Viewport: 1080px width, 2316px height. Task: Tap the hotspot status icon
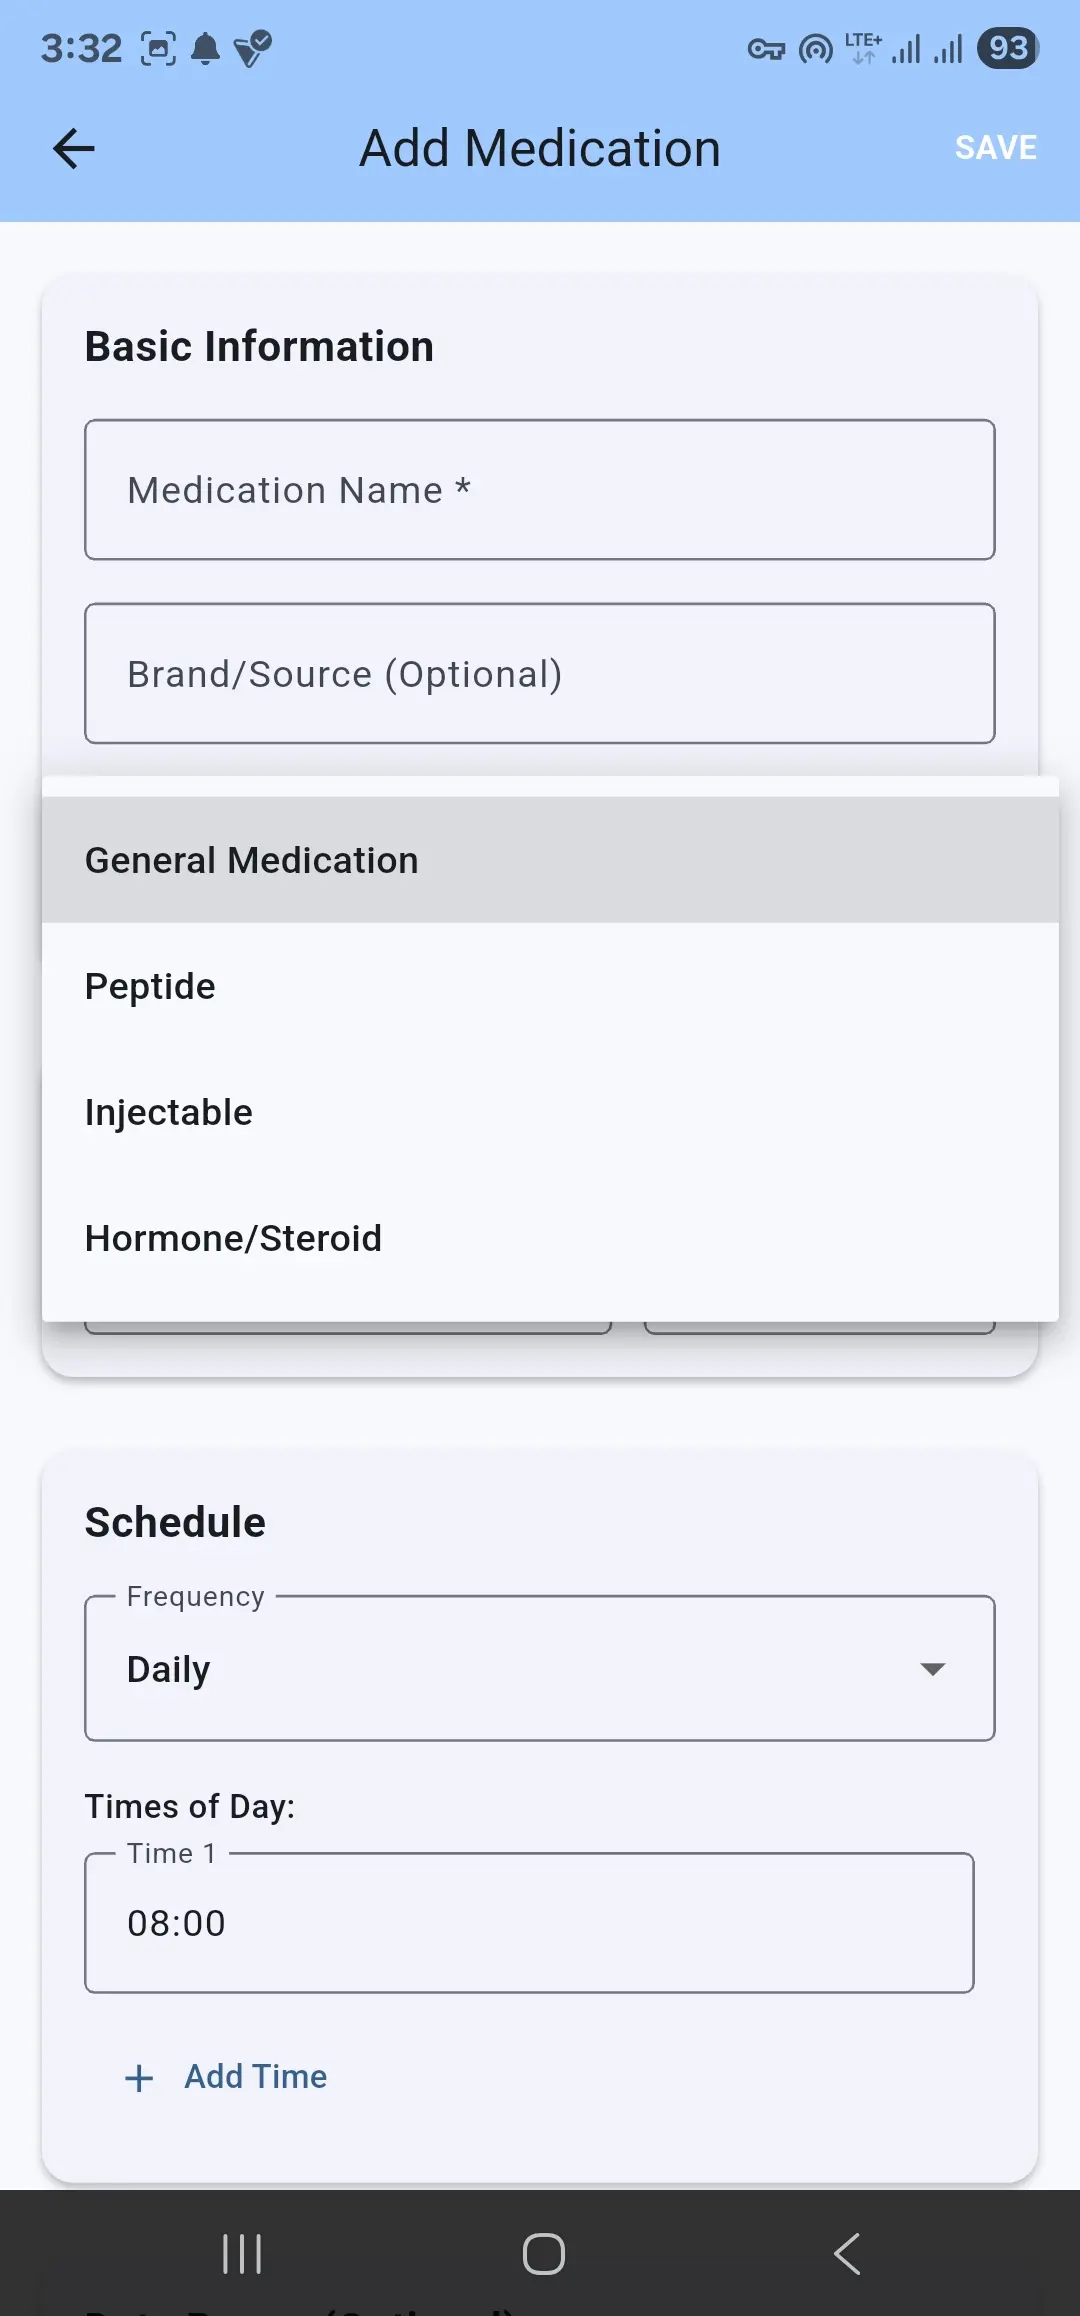tap(816, 49)
